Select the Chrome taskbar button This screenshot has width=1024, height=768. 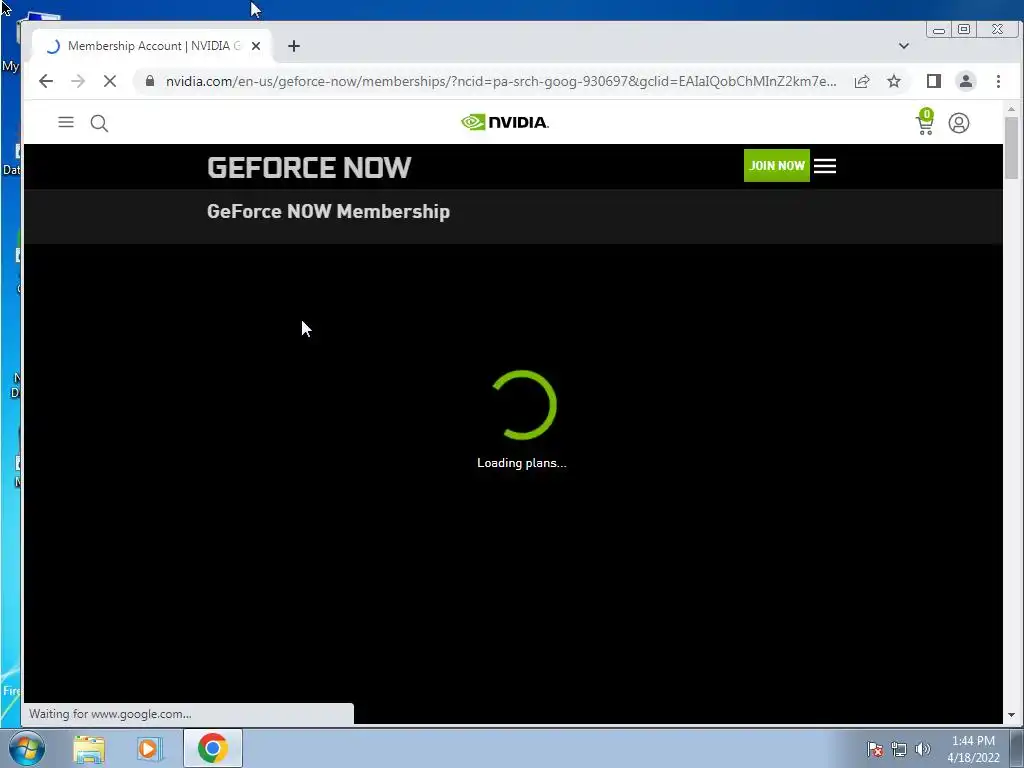pyautogui.click(x=213, y=748)
